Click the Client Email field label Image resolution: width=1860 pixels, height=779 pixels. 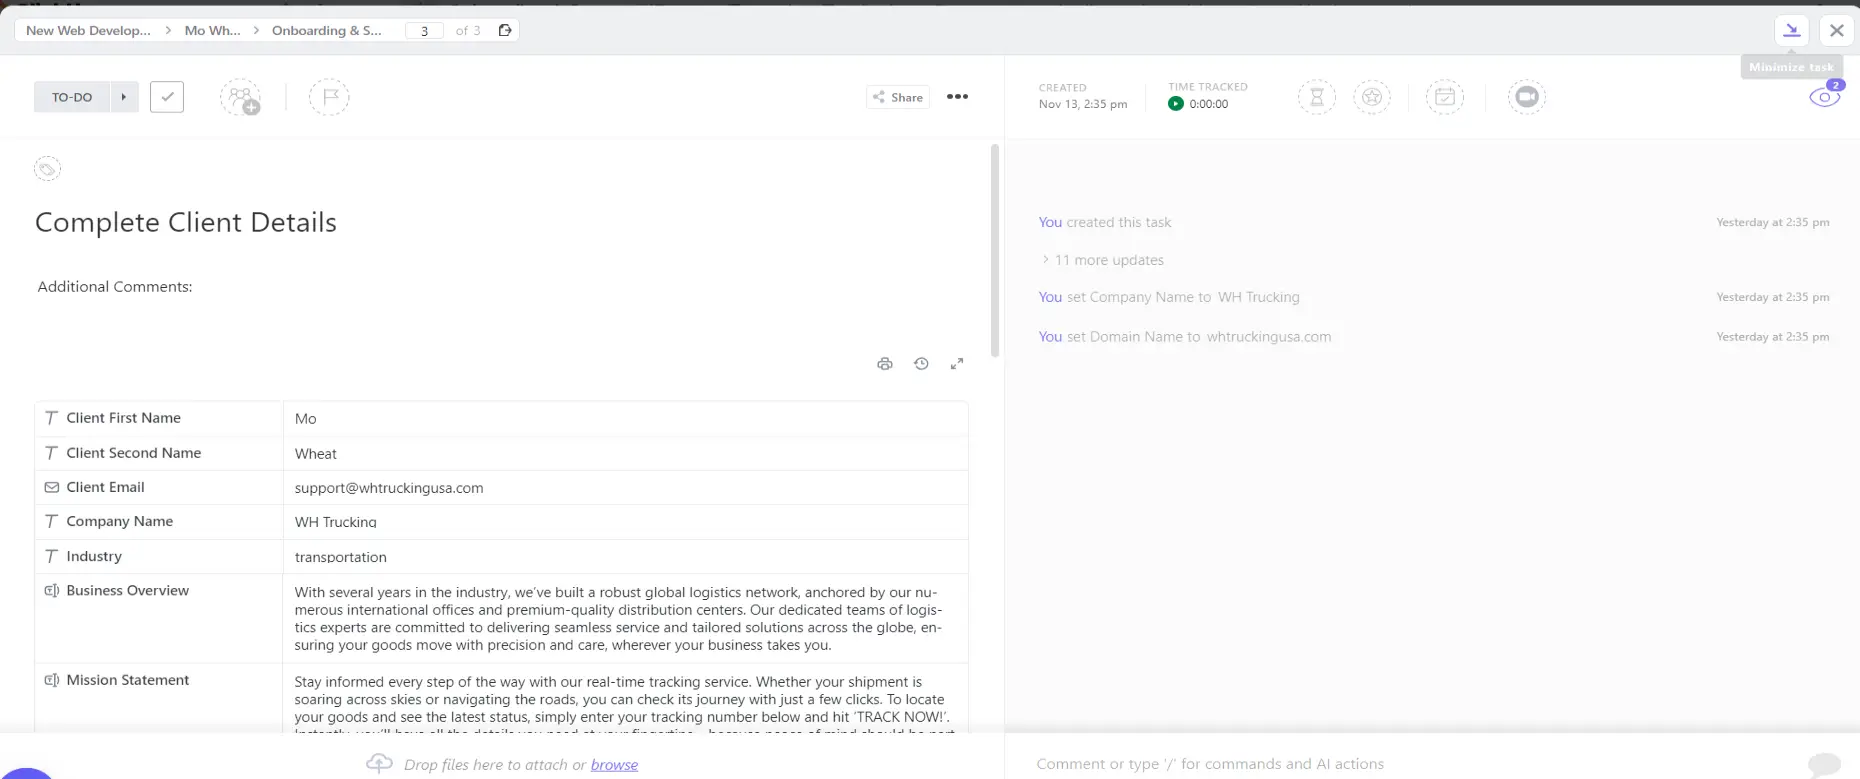[x=105, y=487]
